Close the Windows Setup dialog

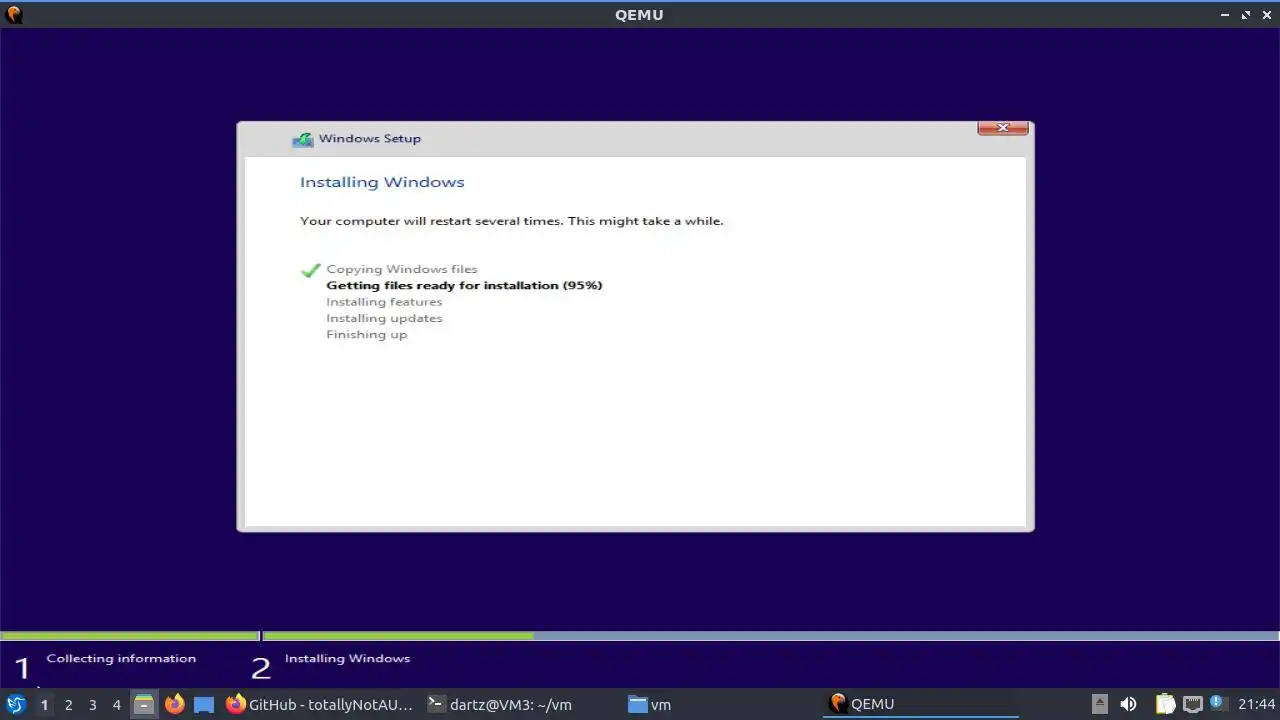(x=1002, y=128)
